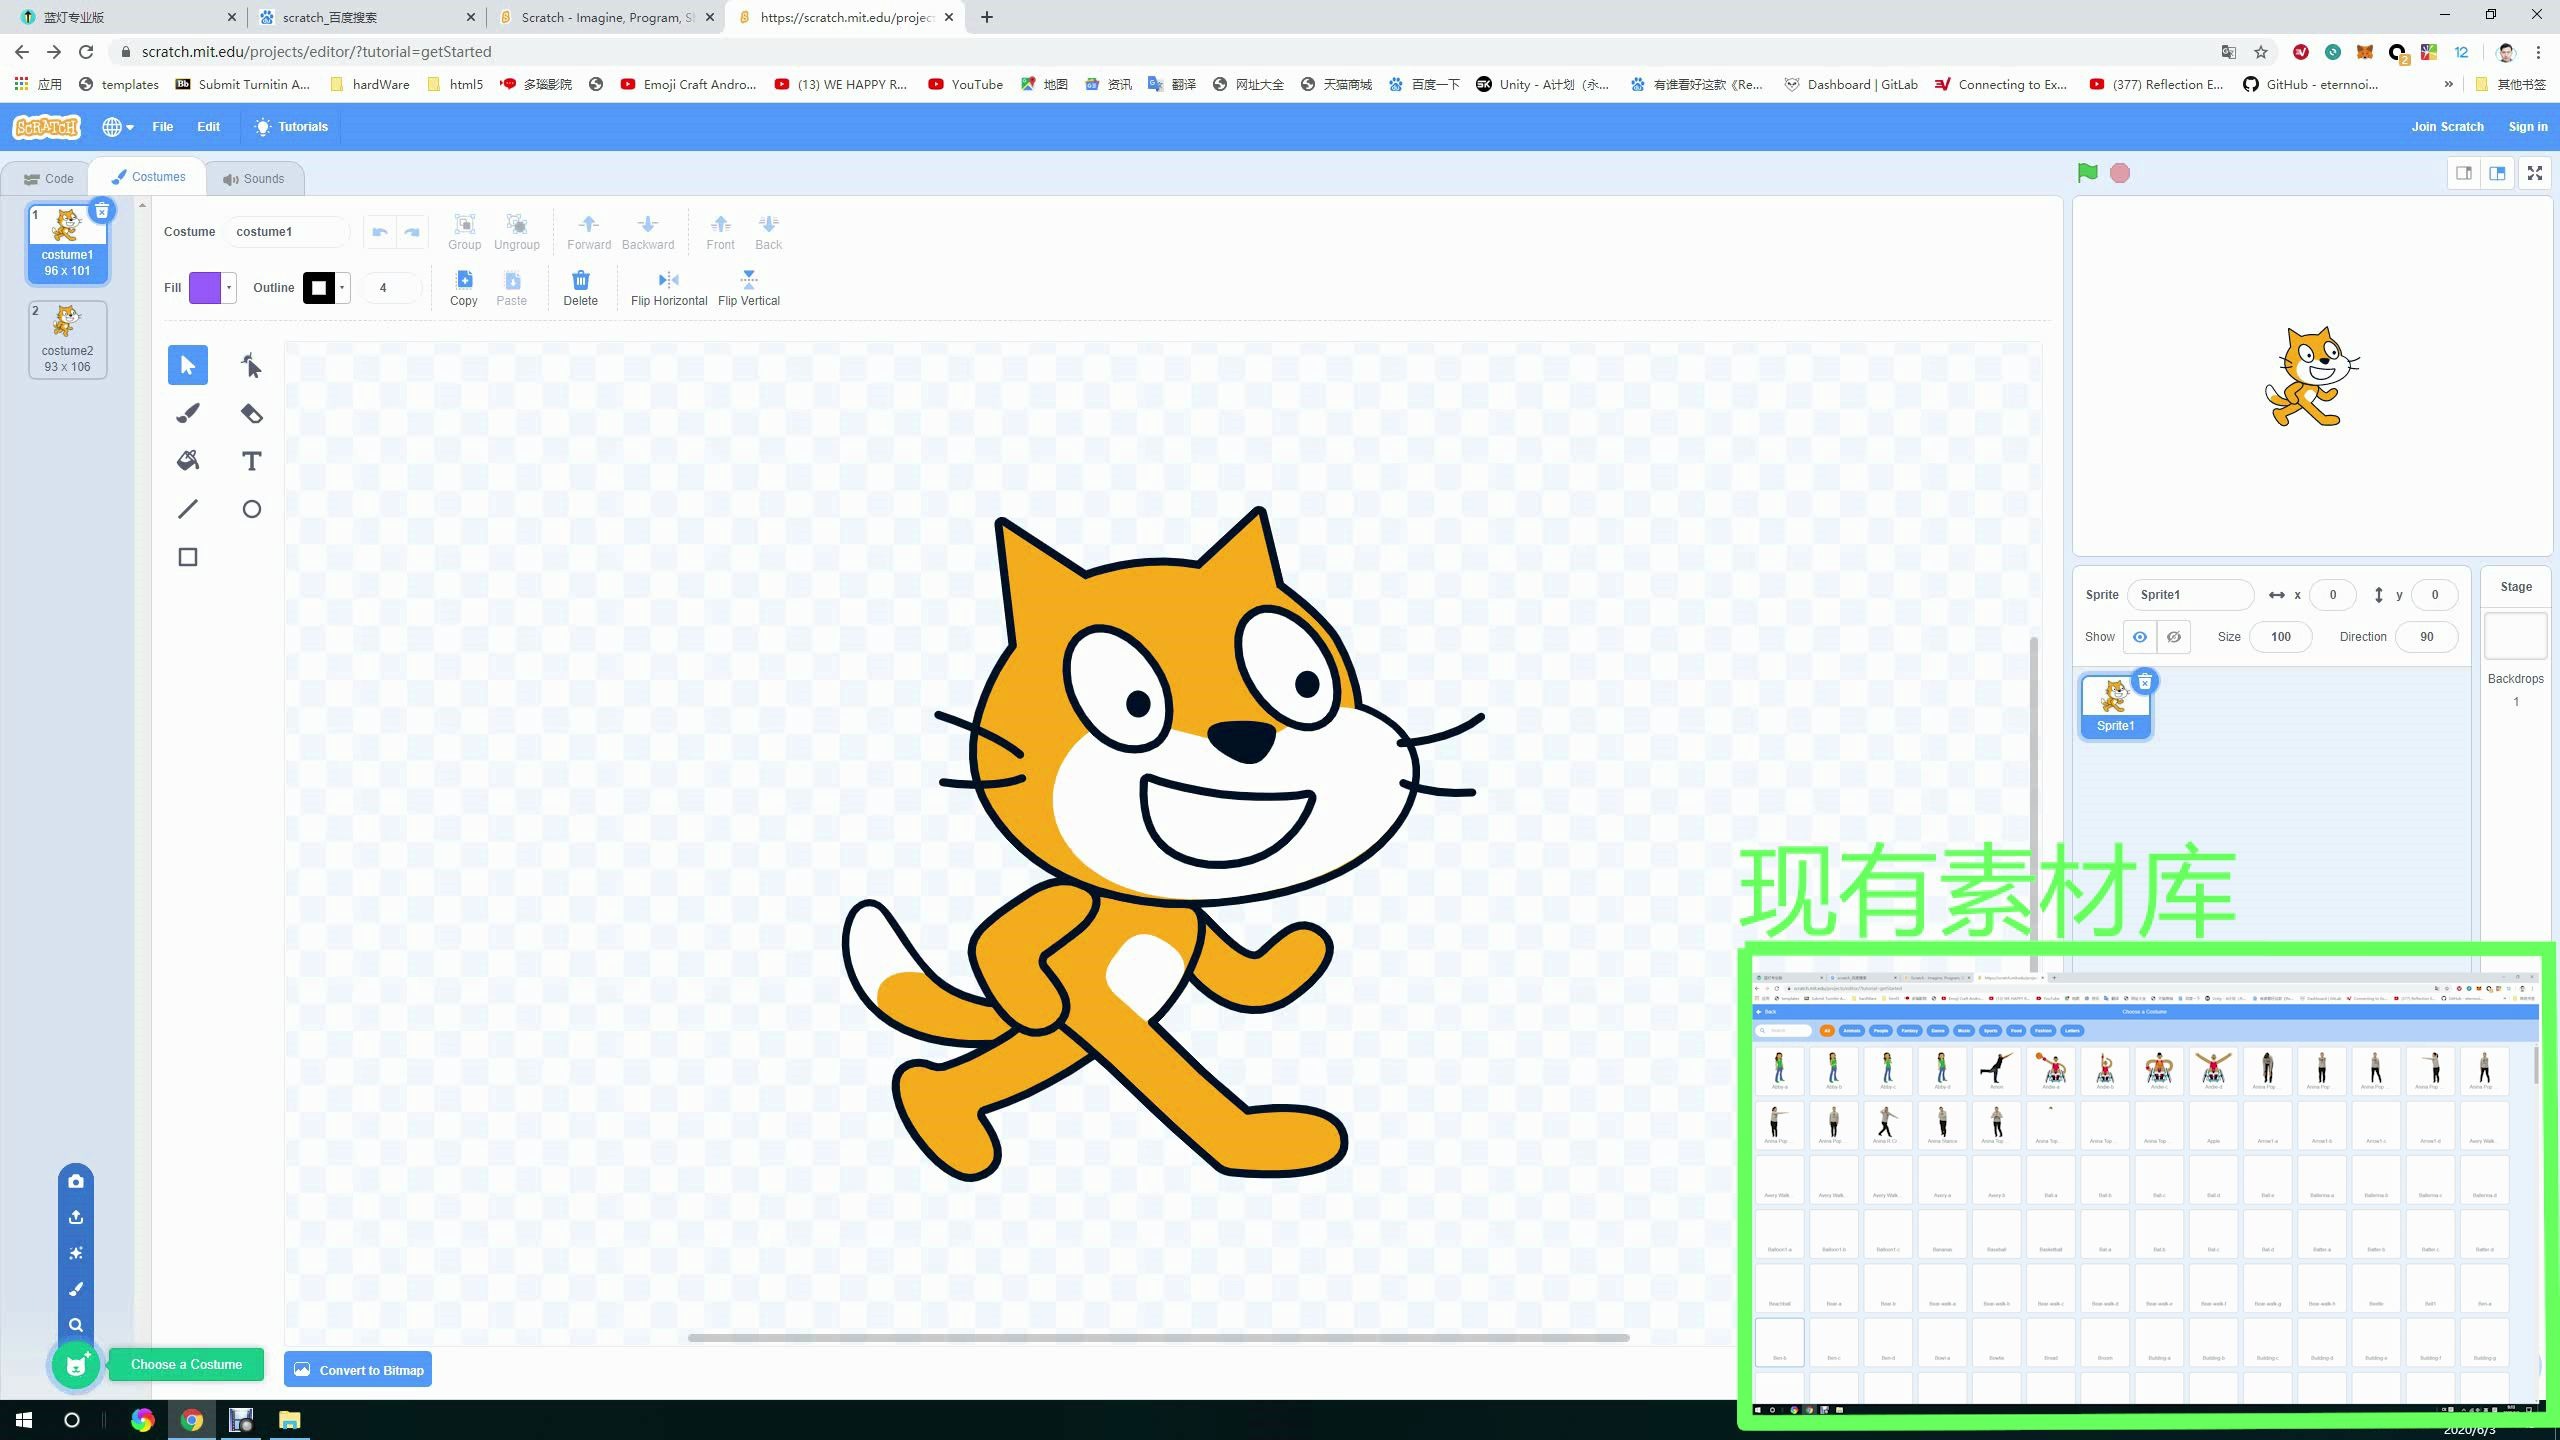Open Tutorials
The height and width of the screenshot is (1440, 2560).
(291, 127)
